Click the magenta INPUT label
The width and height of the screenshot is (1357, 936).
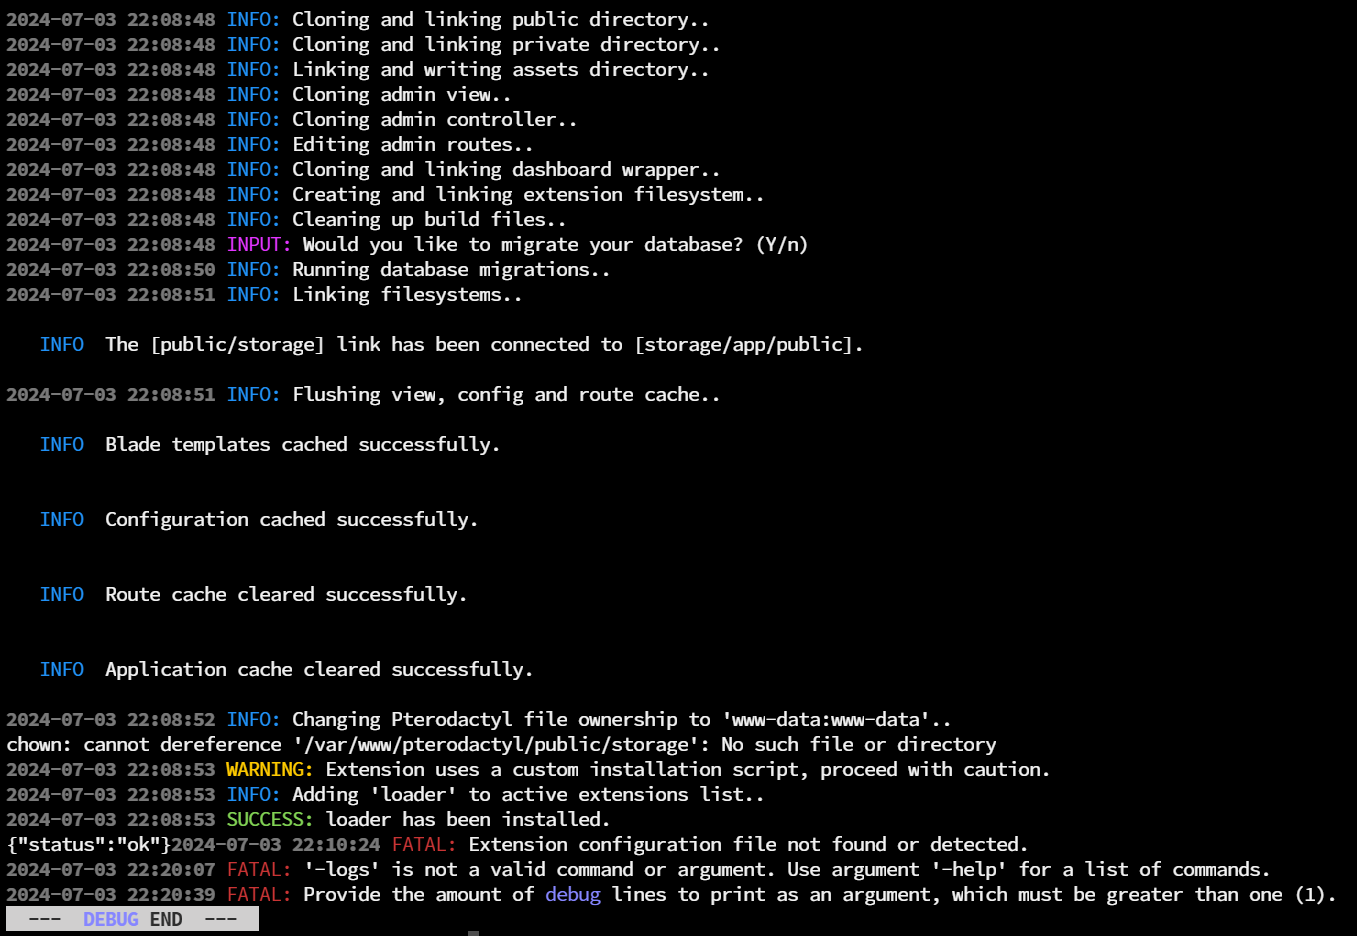pos(259,244)
